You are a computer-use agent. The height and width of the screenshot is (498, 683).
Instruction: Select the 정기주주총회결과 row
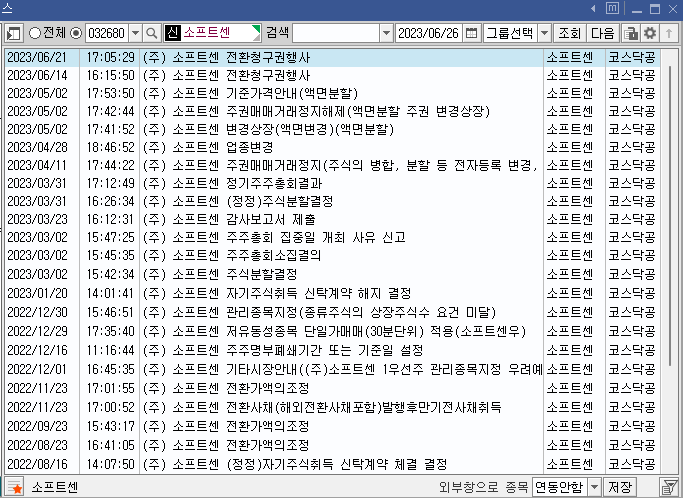pyautogui.click(x=332, y=183)
